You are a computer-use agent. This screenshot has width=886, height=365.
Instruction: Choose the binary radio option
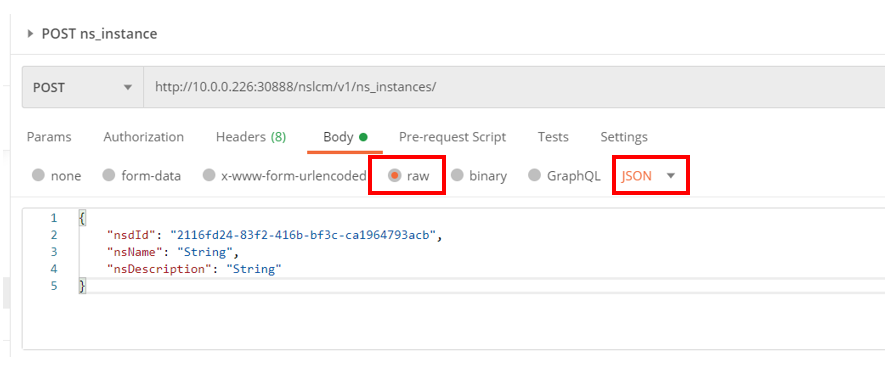[x=457, y=176]
